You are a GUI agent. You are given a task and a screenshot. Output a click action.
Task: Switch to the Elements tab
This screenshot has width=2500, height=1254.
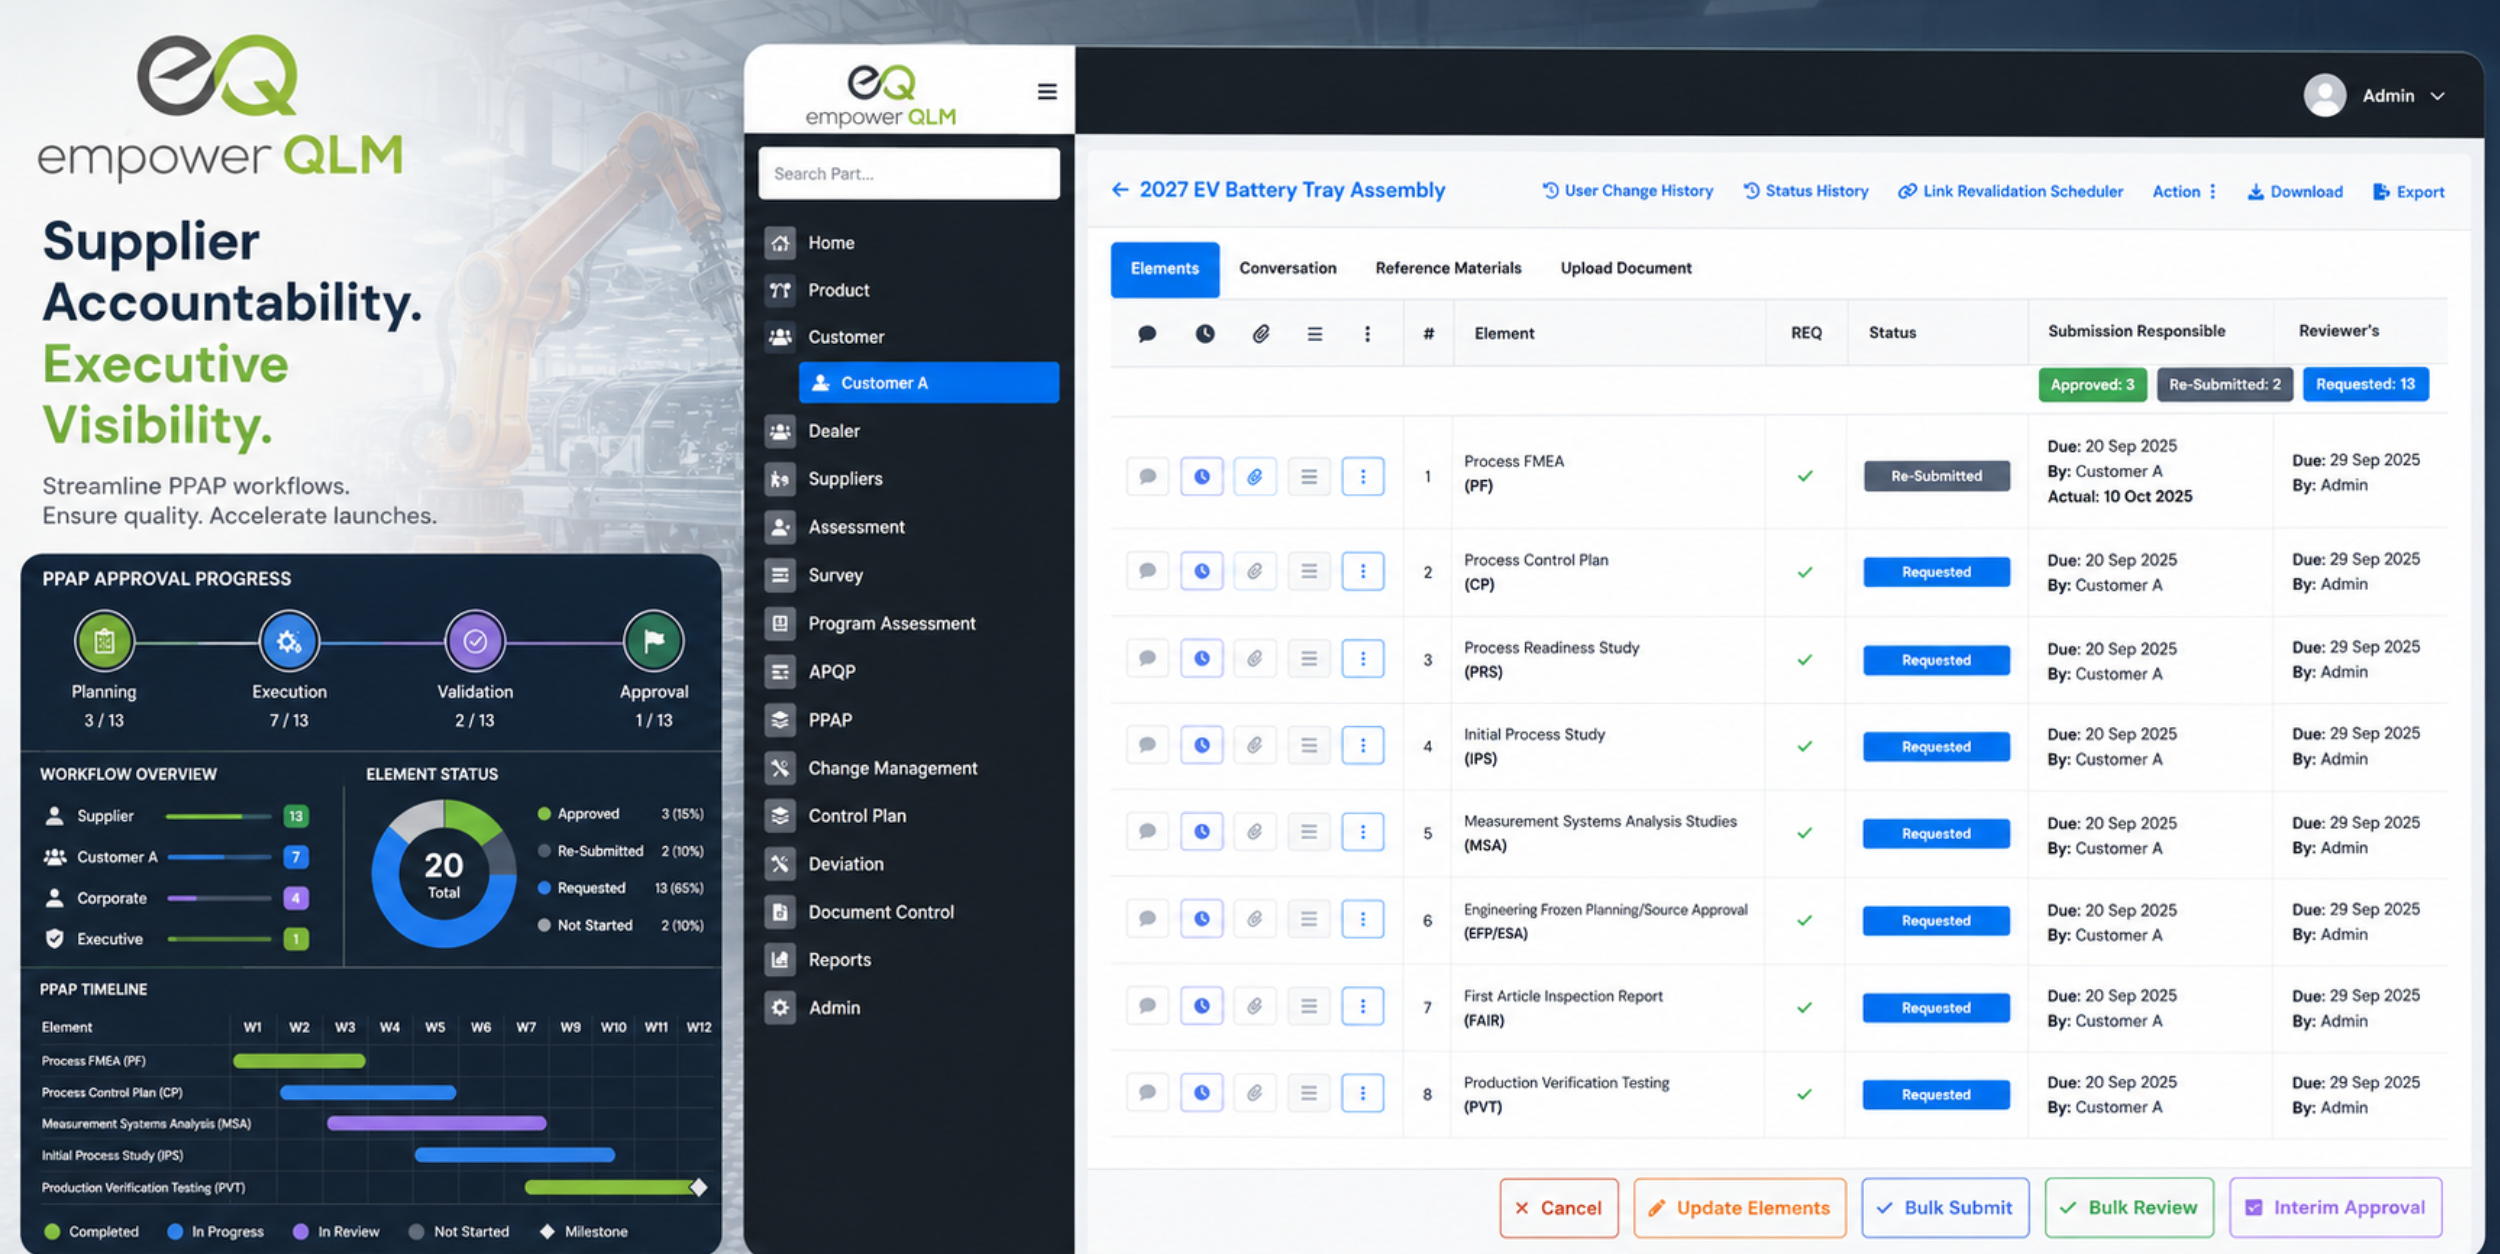tap(1165, 269)
